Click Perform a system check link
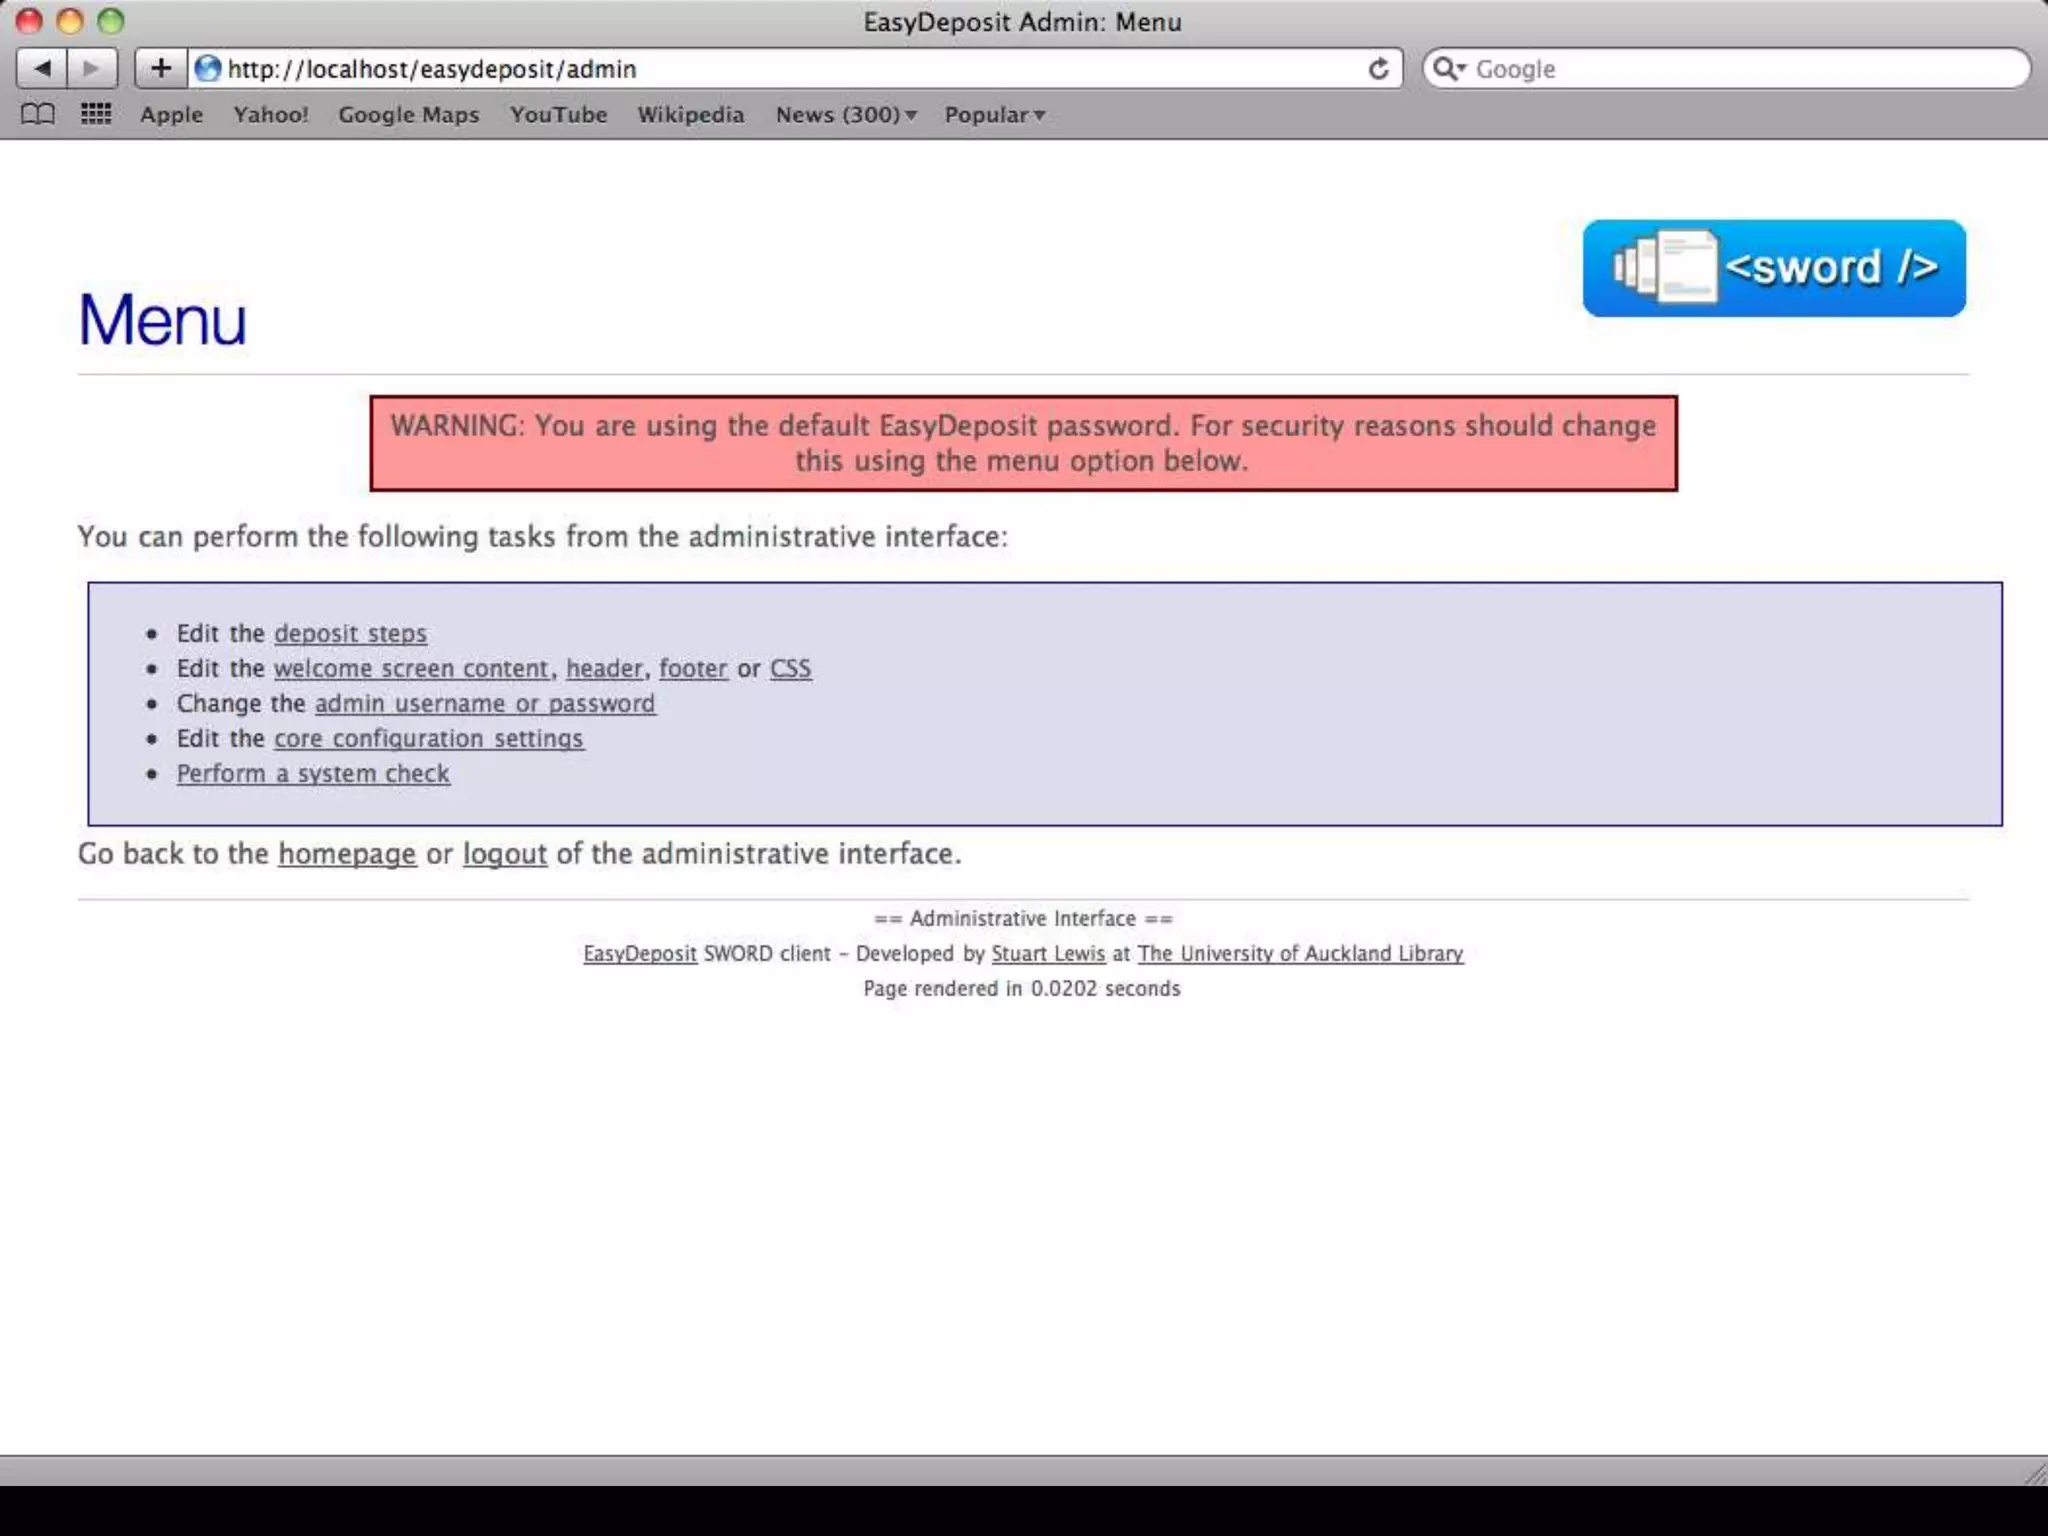This screenshot has height=1536, width=2048. tap(313, 774)
